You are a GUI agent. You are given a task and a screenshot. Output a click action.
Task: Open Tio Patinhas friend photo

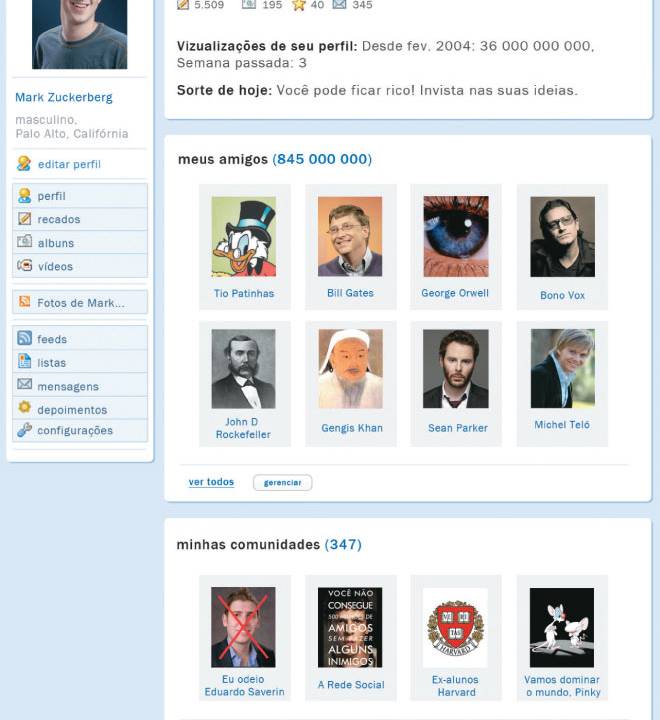pos(243,236)
